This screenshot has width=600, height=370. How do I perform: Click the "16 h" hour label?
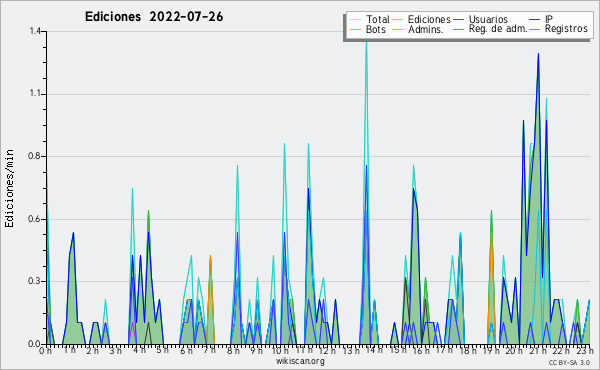421,351
